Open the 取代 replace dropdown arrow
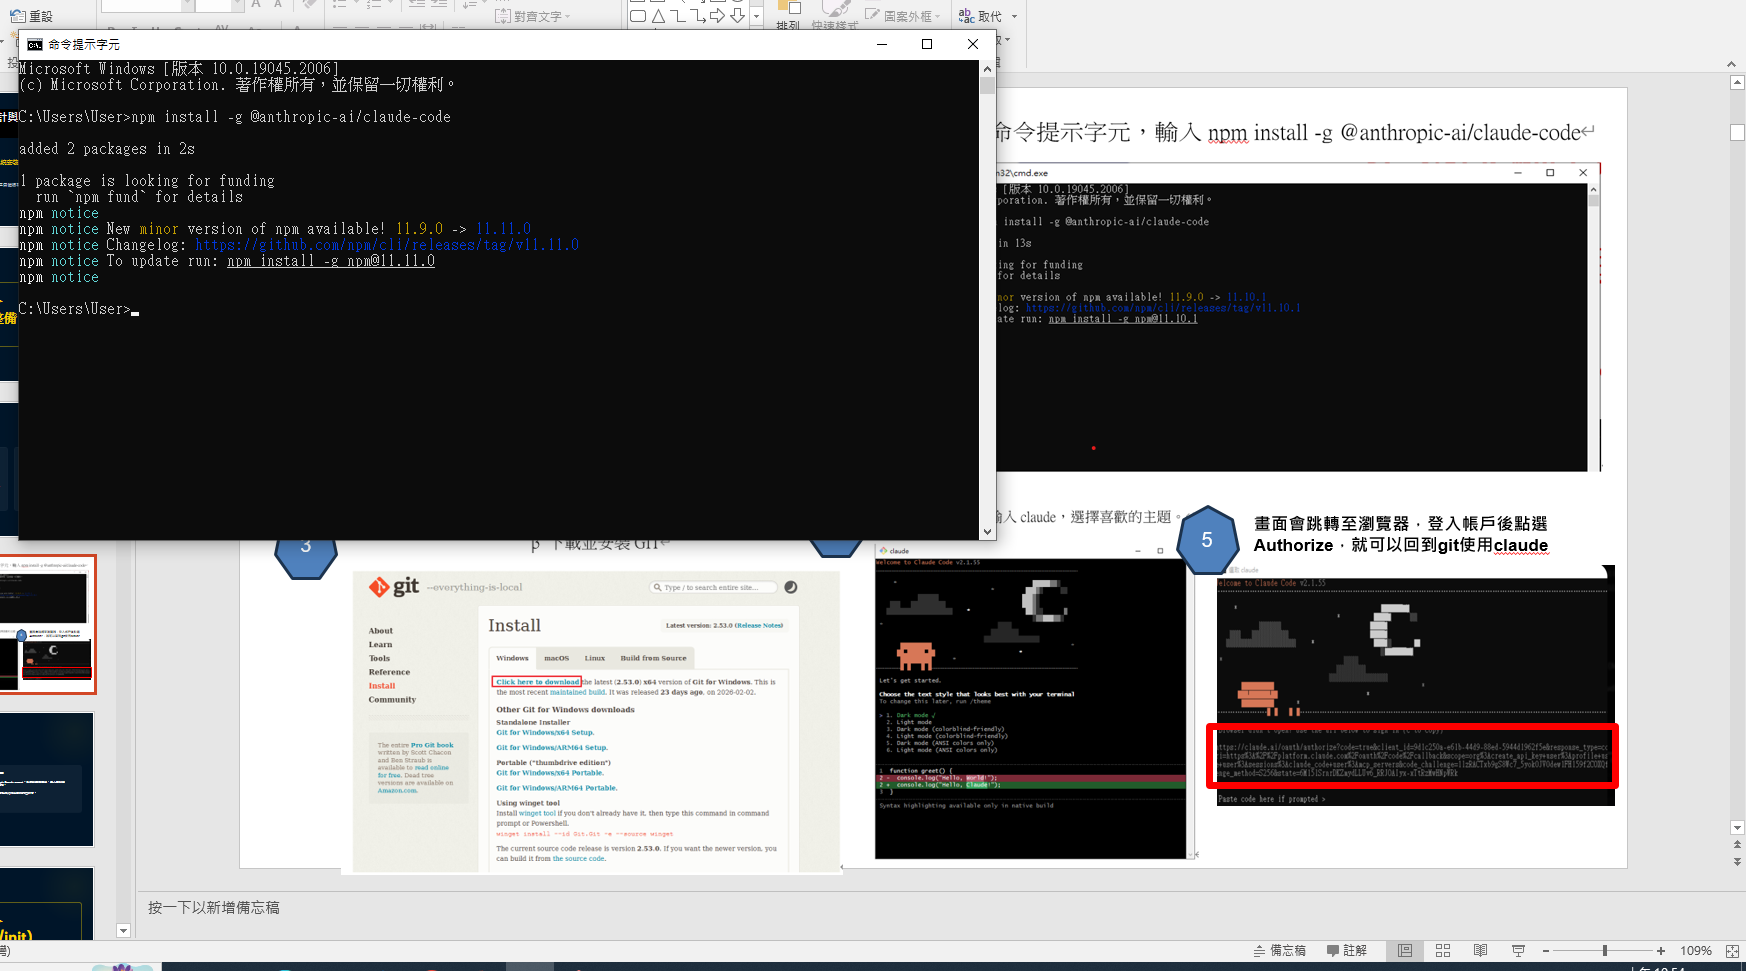The image size is (1746, 971). [x=1014, y=16]
